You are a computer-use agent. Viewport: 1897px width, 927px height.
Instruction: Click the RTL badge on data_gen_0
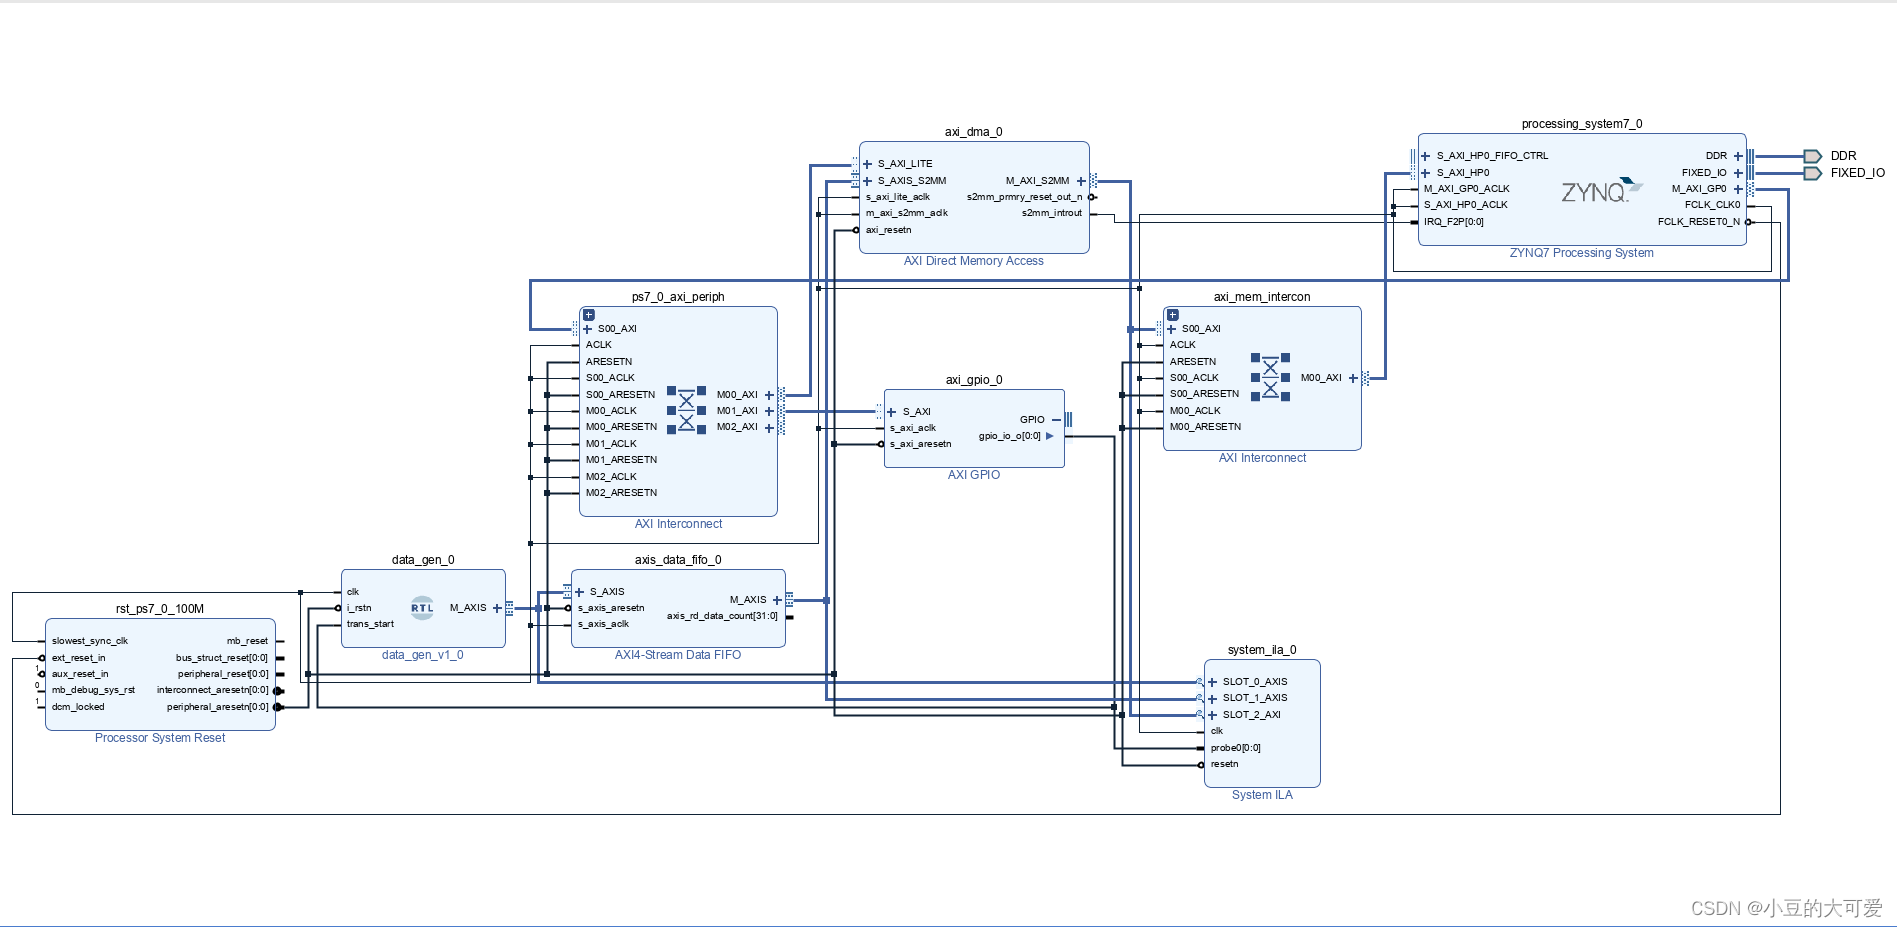[422, 608]
